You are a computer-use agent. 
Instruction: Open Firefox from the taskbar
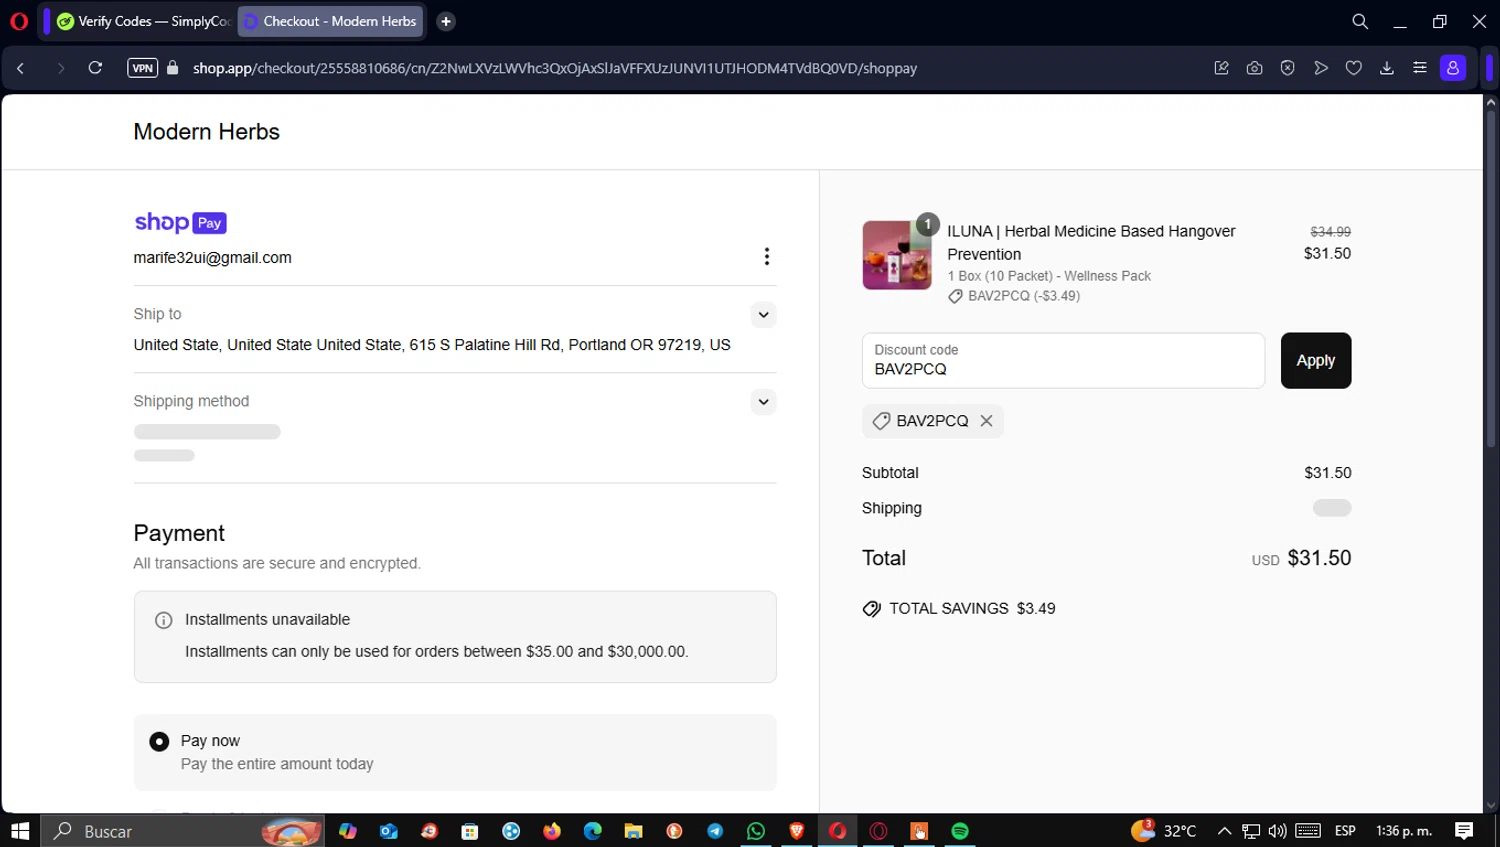[552, 831]
